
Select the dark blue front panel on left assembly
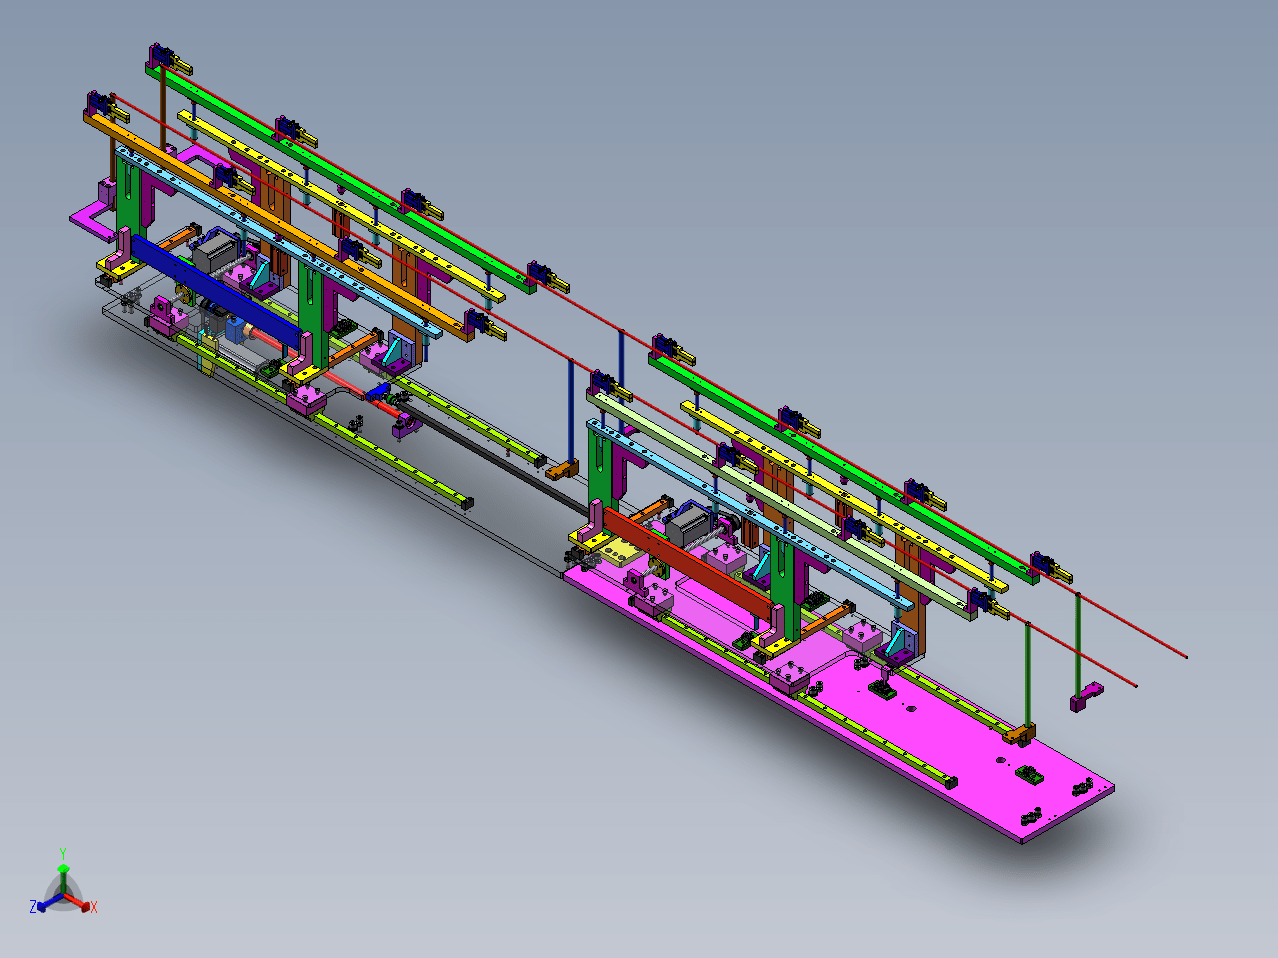216,294
